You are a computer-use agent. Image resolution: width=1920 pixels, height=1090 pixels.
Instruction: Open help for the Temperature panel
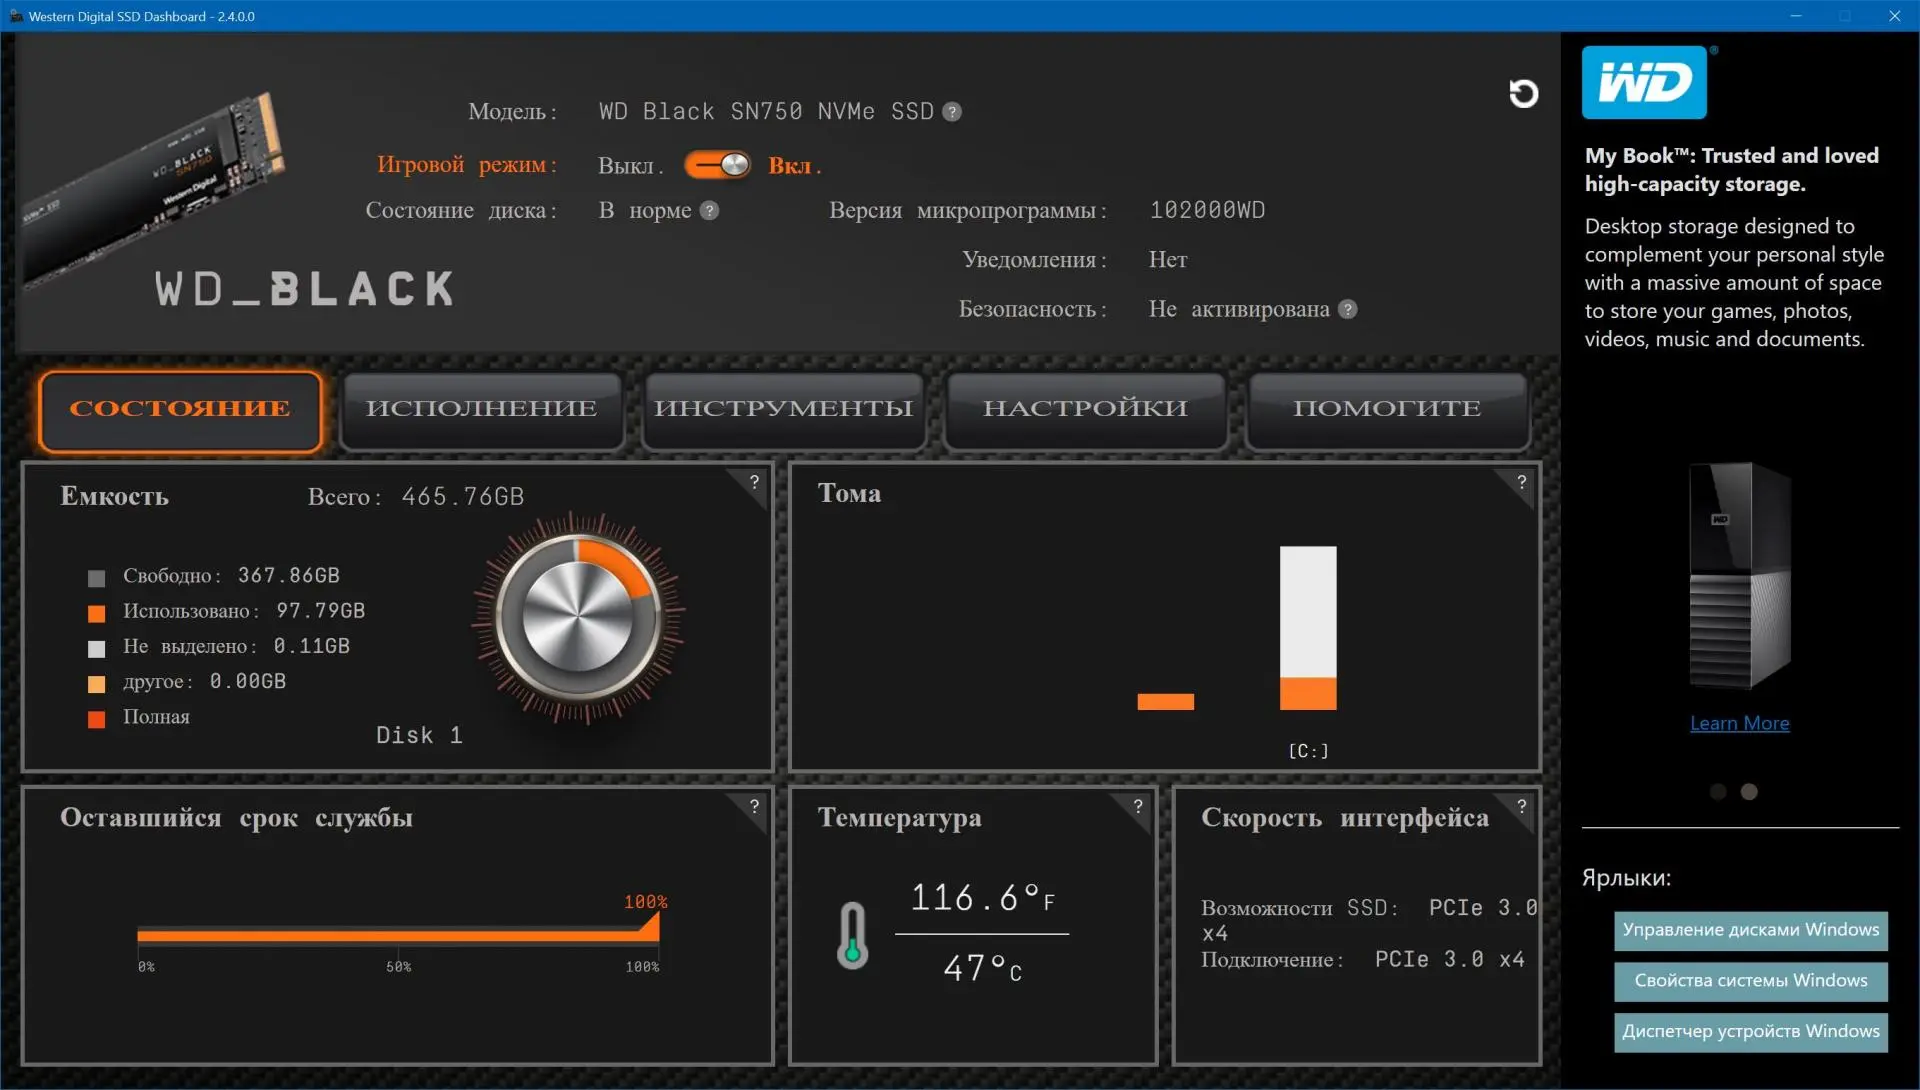(1138, 806)
